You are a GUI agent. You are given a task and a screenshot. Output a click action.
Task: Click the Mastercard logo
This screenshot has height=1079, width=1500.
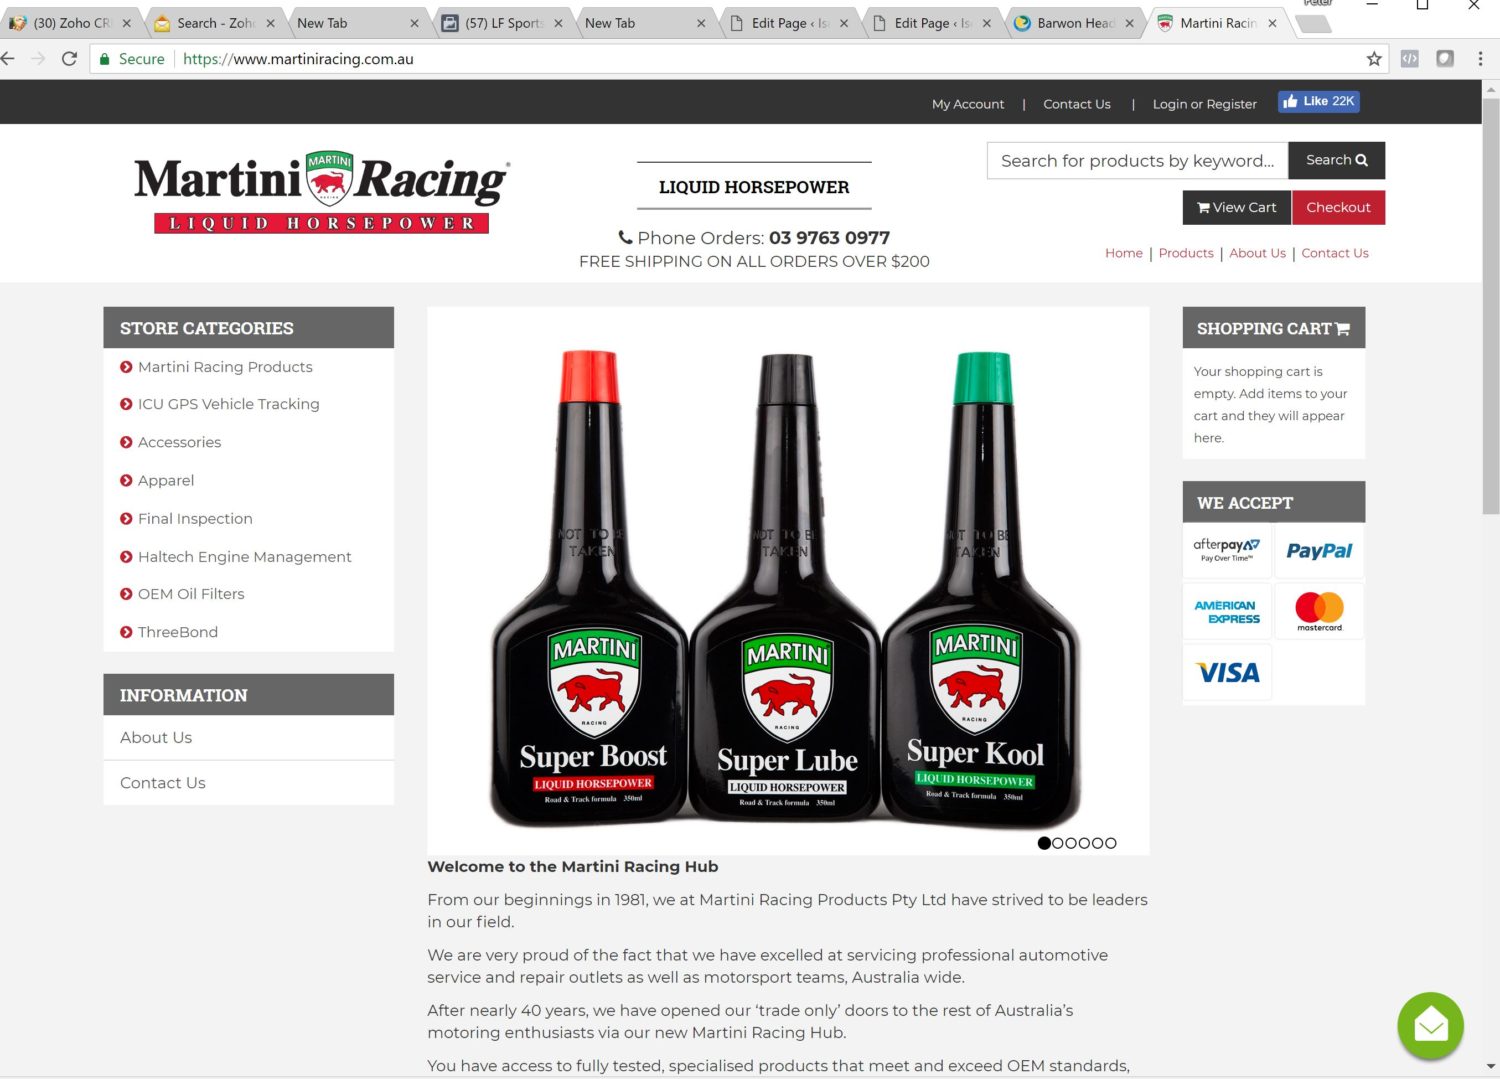coord(1319,611)
